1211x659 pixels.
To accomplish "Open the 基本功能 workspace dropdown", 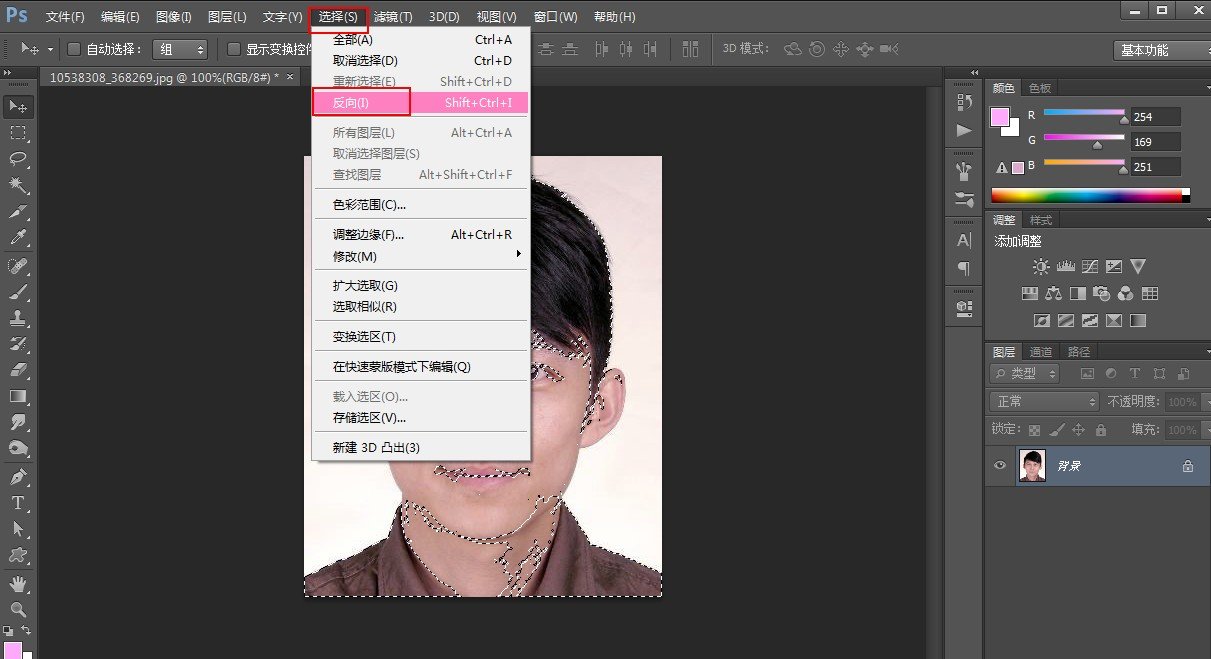I will coord(1160,50).
